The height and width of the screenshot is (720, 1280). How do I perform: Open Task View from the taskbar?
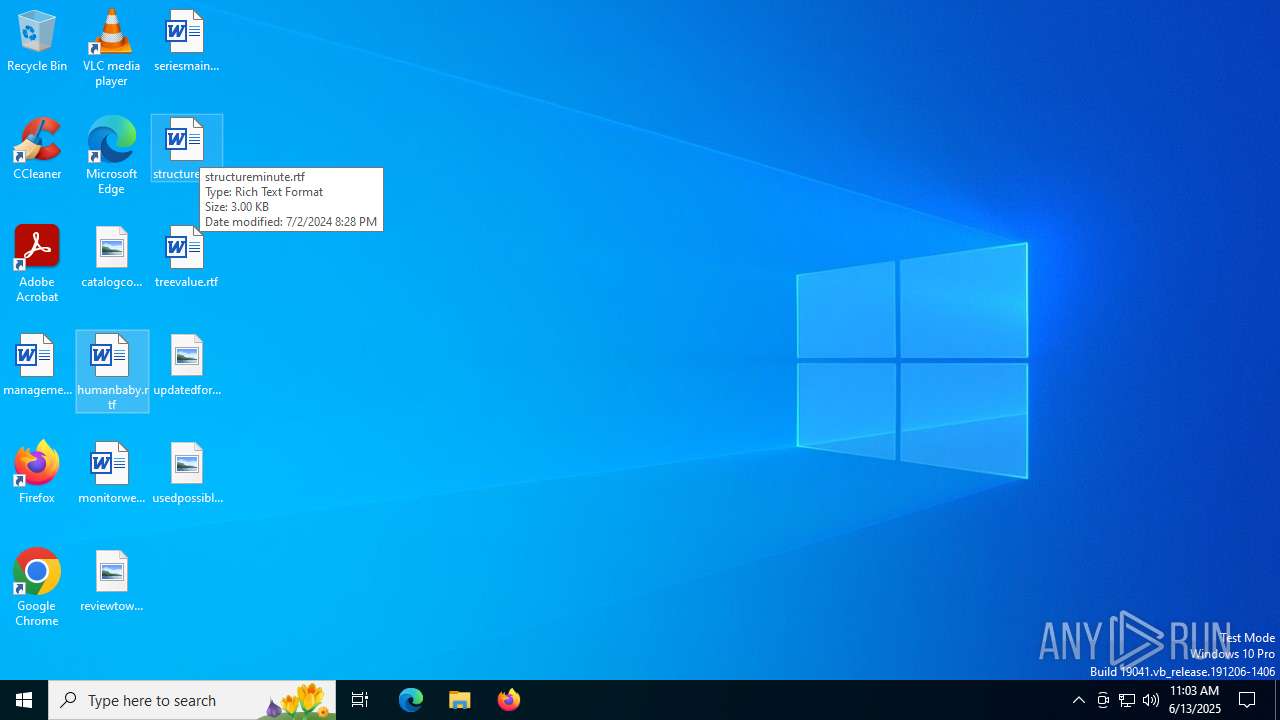[x=360, y=700]
